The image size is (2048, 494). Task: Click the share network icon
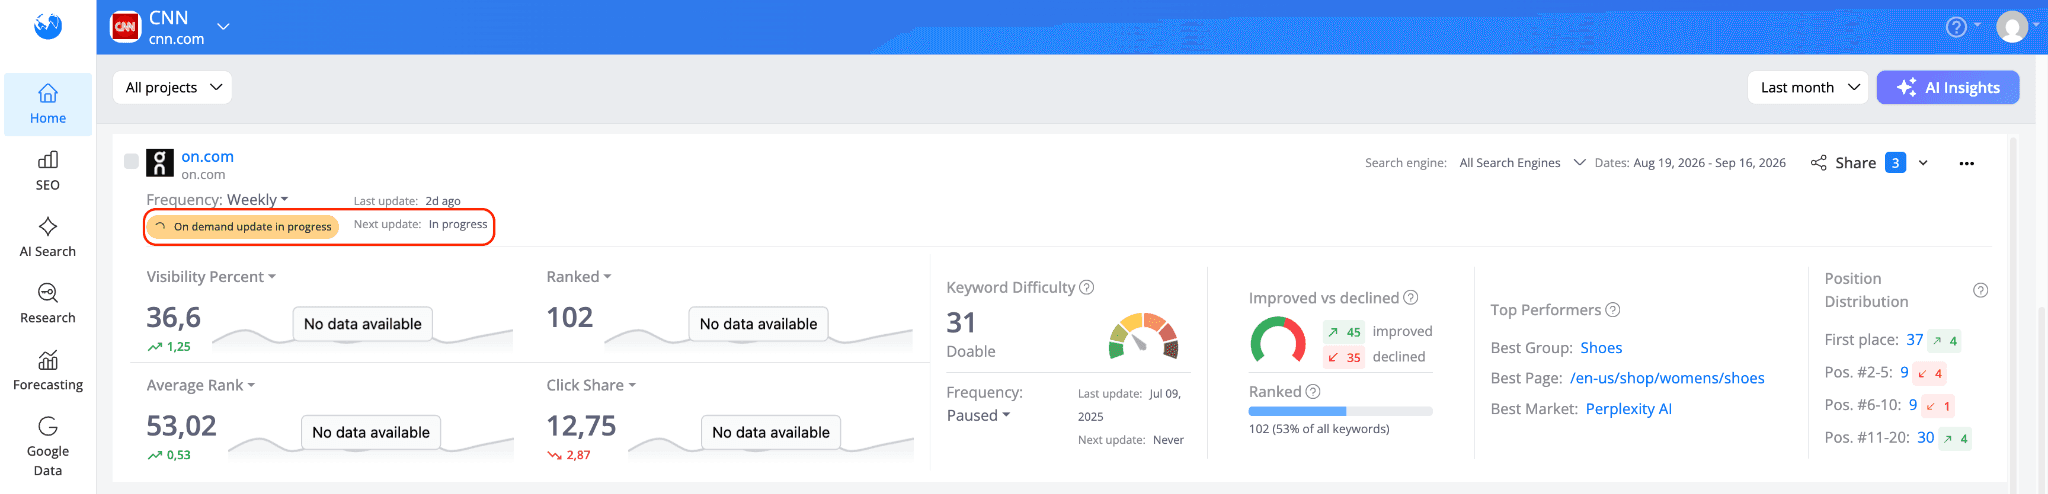1818,163
